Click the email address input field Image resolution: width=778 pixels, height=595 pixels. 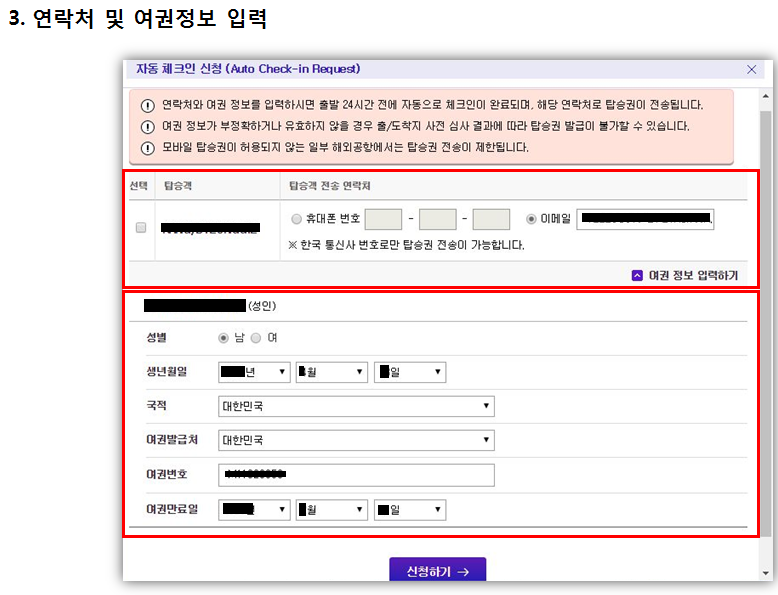(x=645, y=219)
